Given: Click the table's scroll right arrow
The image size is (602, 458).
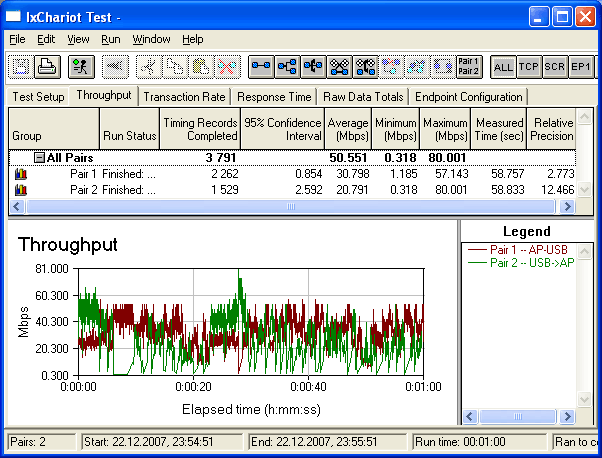Looking at the screenshot, I should tap(567, 207).
